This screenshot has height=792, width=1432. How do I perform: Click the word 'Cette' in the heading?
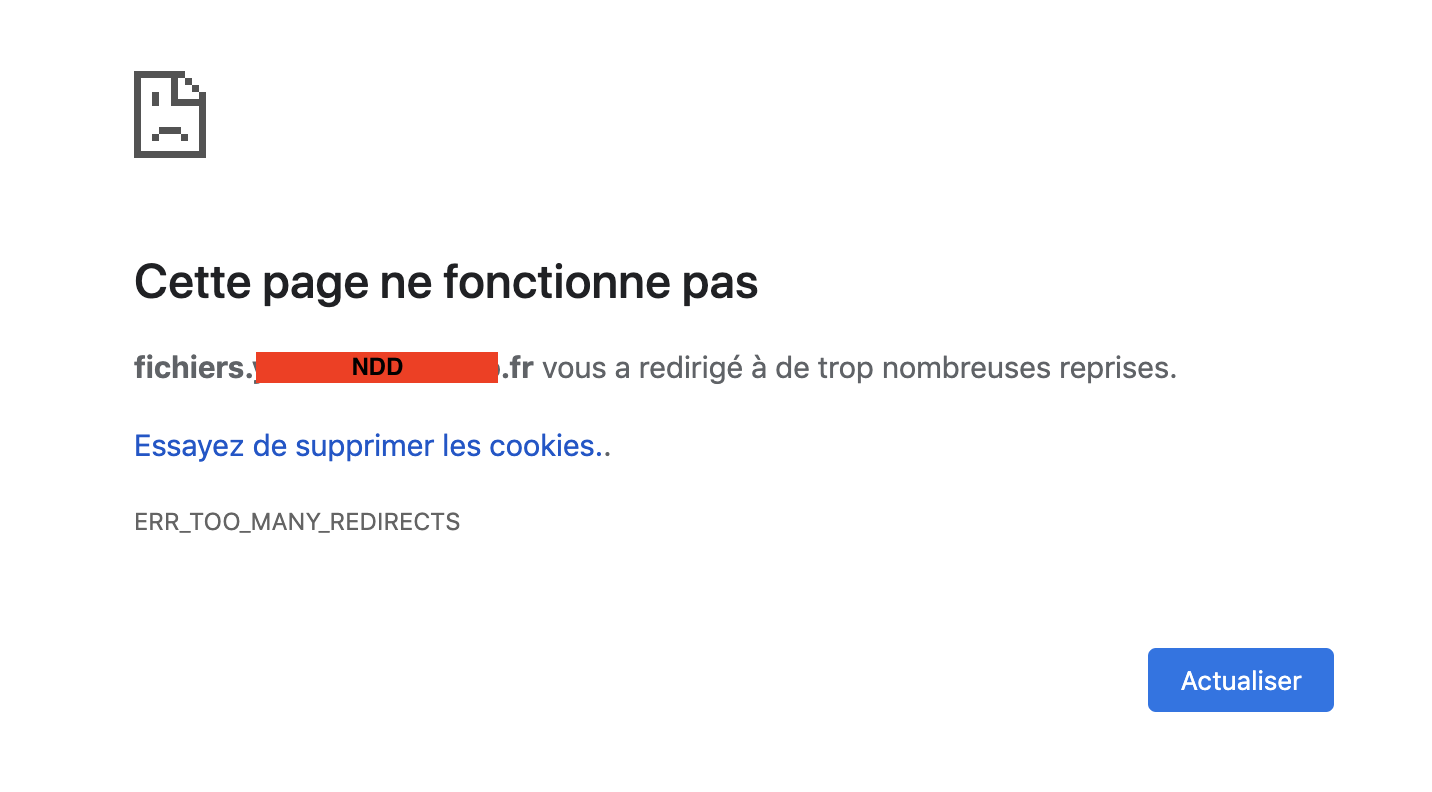tap(192, 283)
